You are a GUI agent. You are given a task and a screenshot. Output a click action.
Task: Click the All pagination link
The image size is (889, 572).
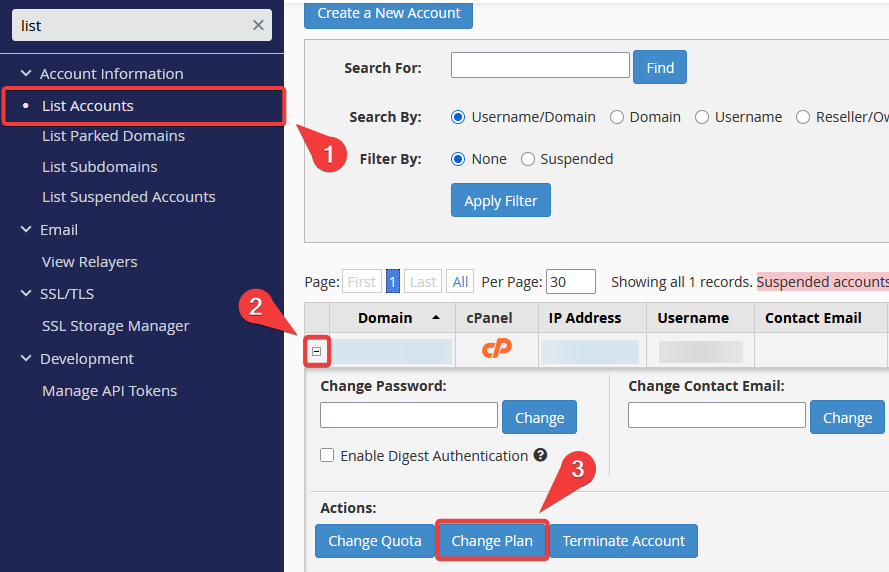tap(460, 282)
